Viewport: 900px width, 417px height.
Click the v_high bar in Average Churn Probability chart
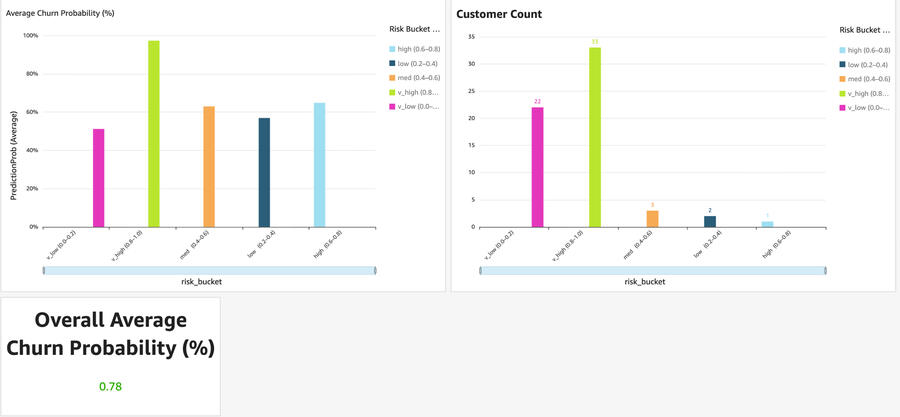coord(154,134)
